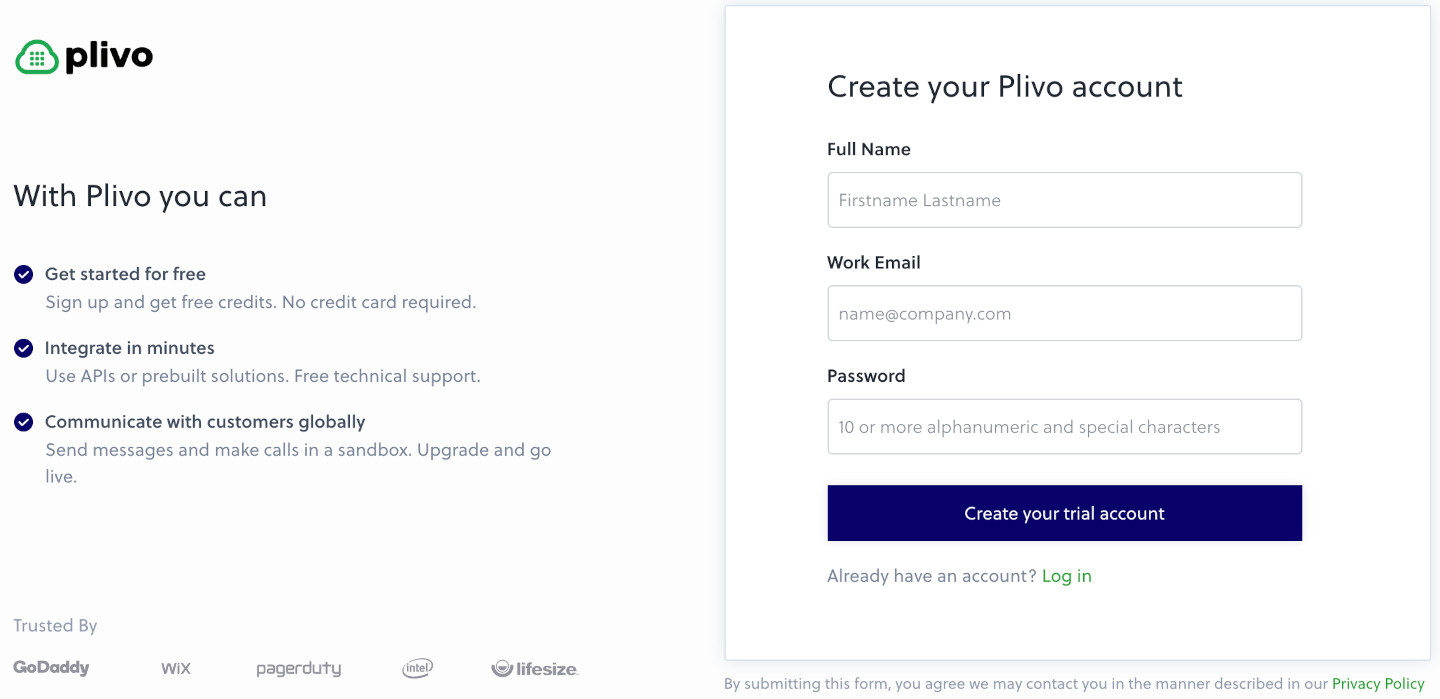This screenshot has height=699, width=1440.
Task: Open the Log in link
Action: point(1066,575)
